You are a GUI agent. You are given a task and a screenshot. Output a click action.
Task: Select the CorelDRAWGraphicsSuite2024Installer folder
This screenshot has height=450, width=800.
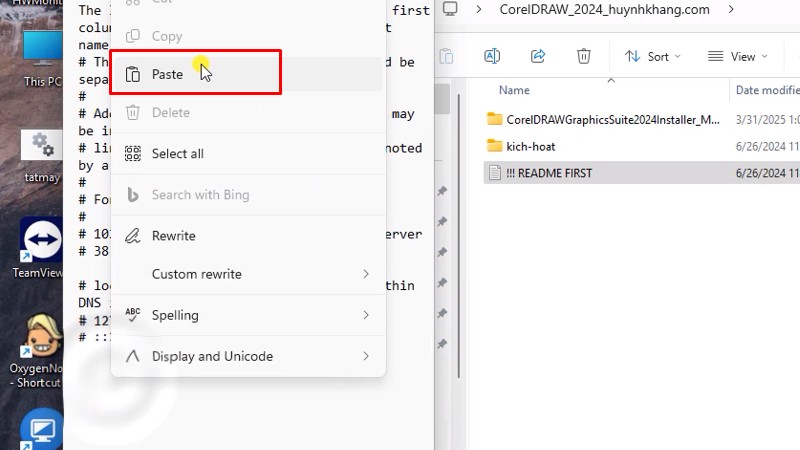coord(612,119)
